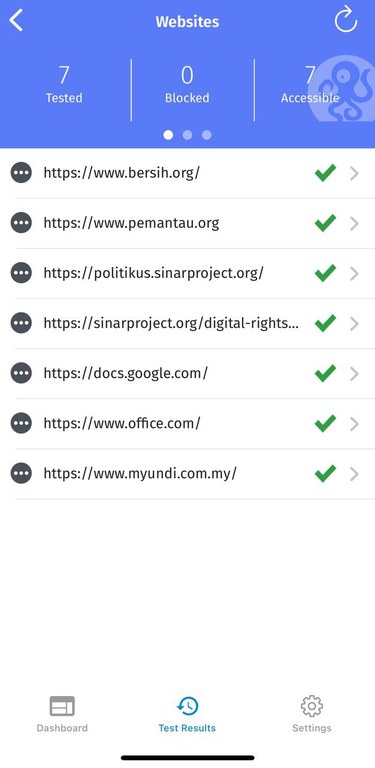Open the https://www.pemantau.org link row

click(x=188, y=223)
